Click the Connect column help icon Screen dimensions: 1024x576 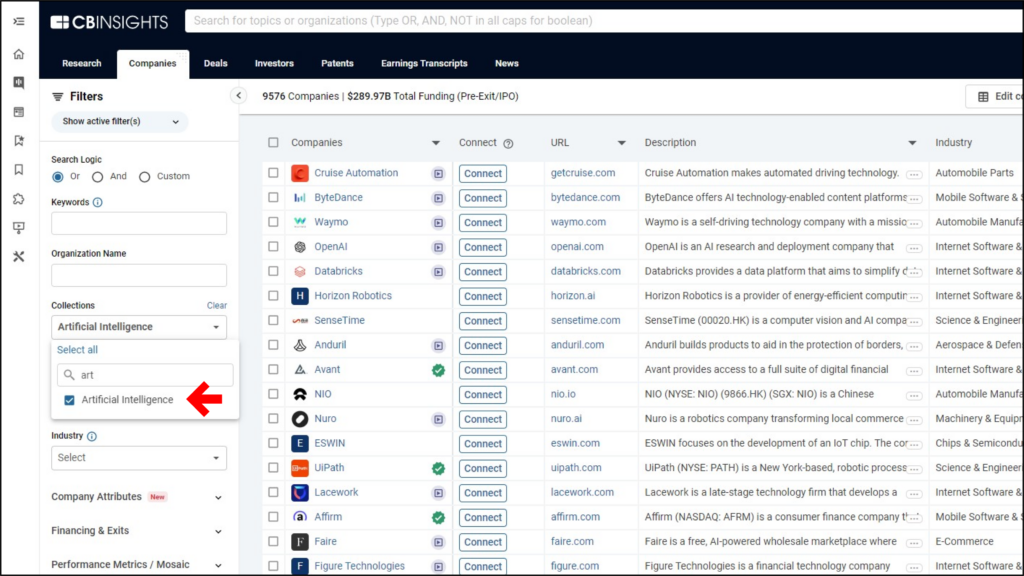[508, 143]
